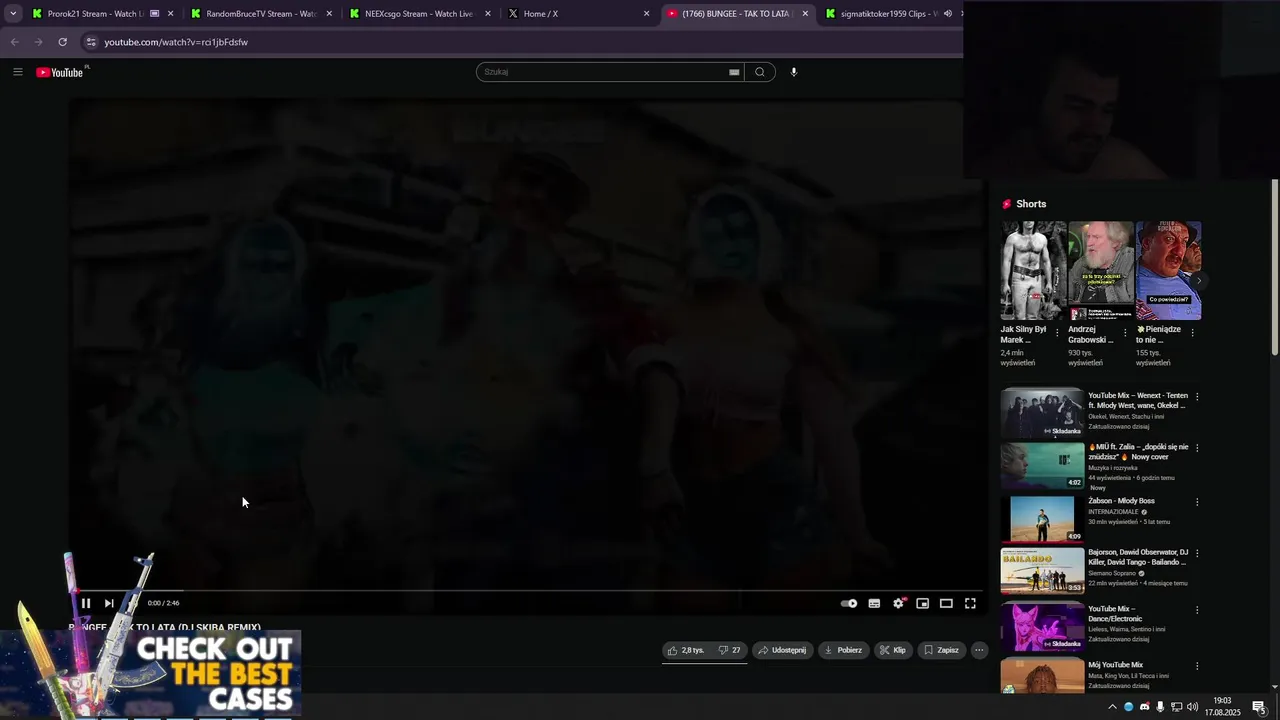
Task: Open Bailando video thumbnail
Action: tap(1043, 570)
